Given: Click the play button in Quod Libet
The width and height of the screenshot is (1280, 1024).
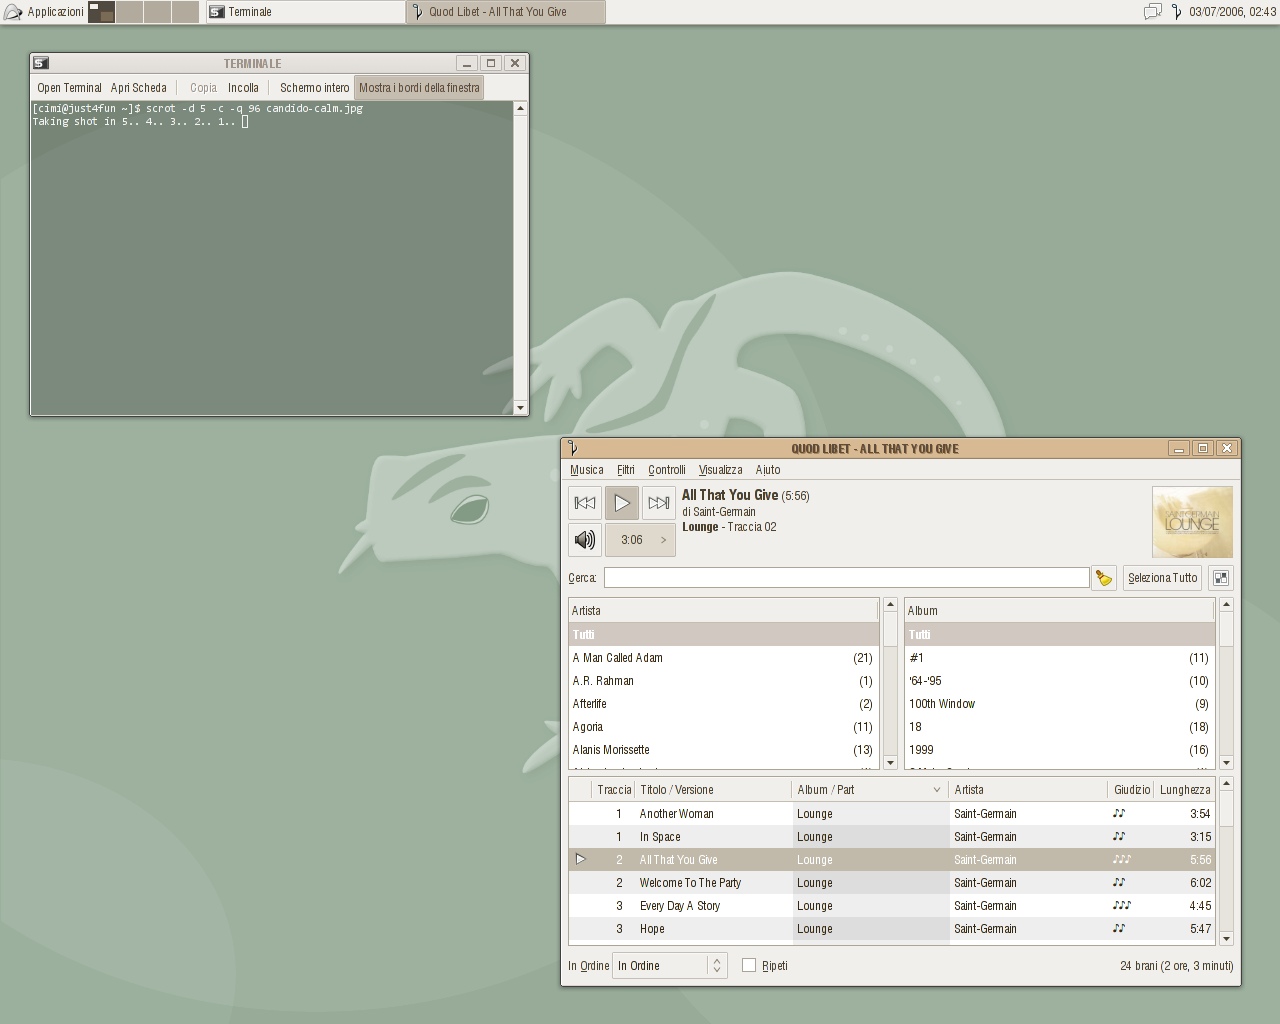Looking at the screenshot, I should point(621,503).
